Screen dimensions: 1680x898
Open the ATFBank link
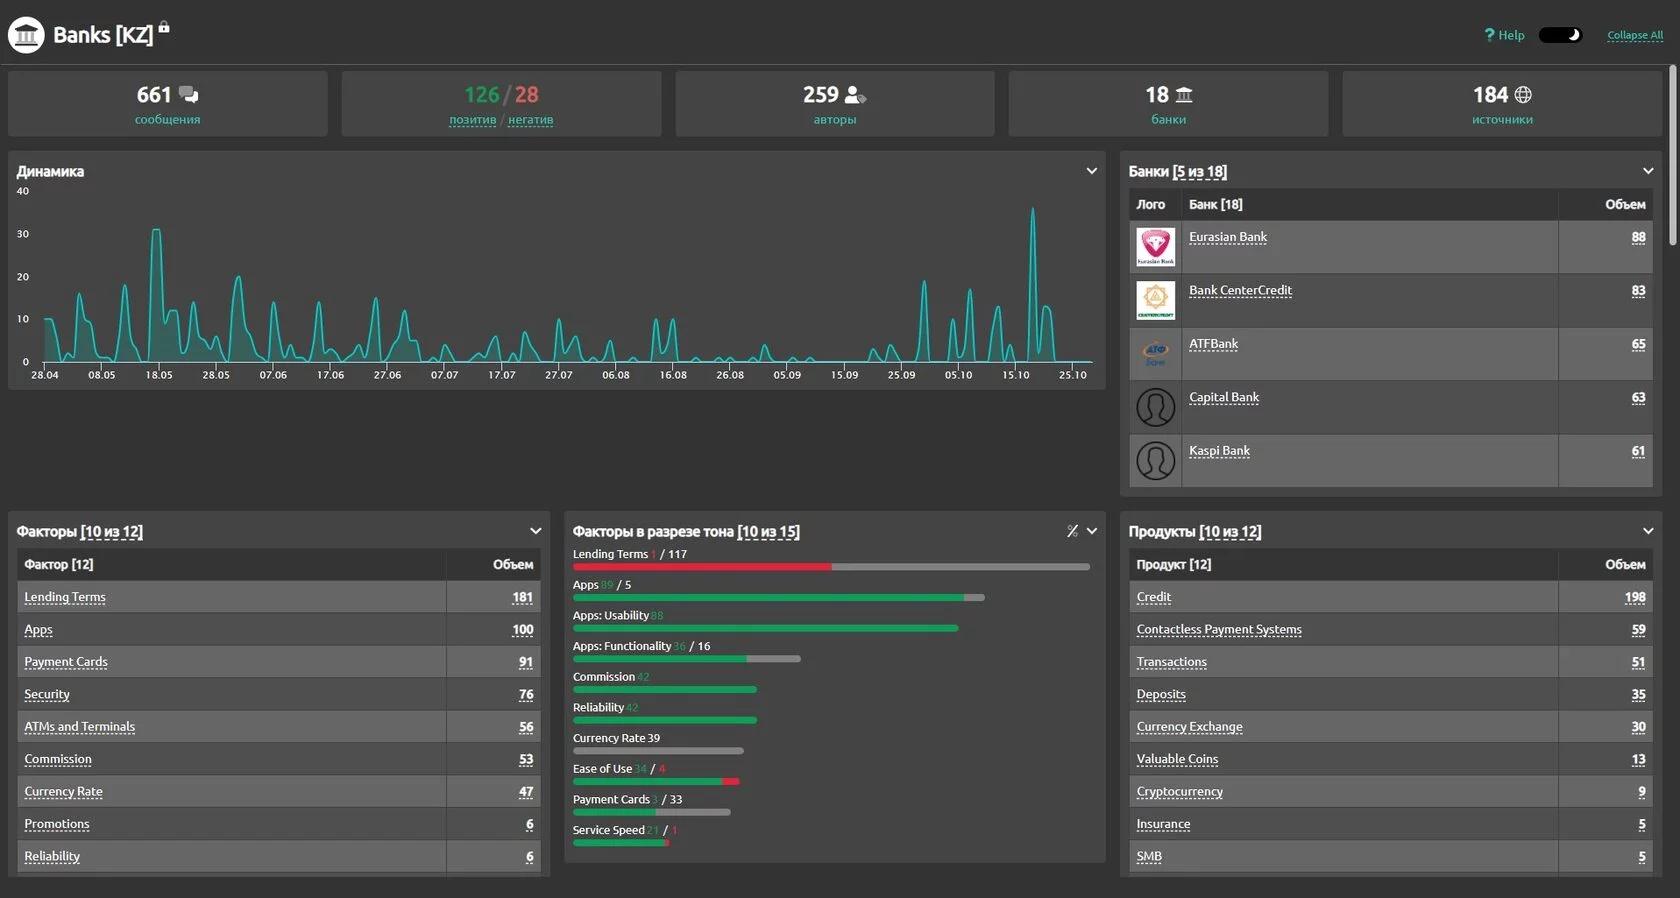pyautogui.click(x=1213, y=344)
